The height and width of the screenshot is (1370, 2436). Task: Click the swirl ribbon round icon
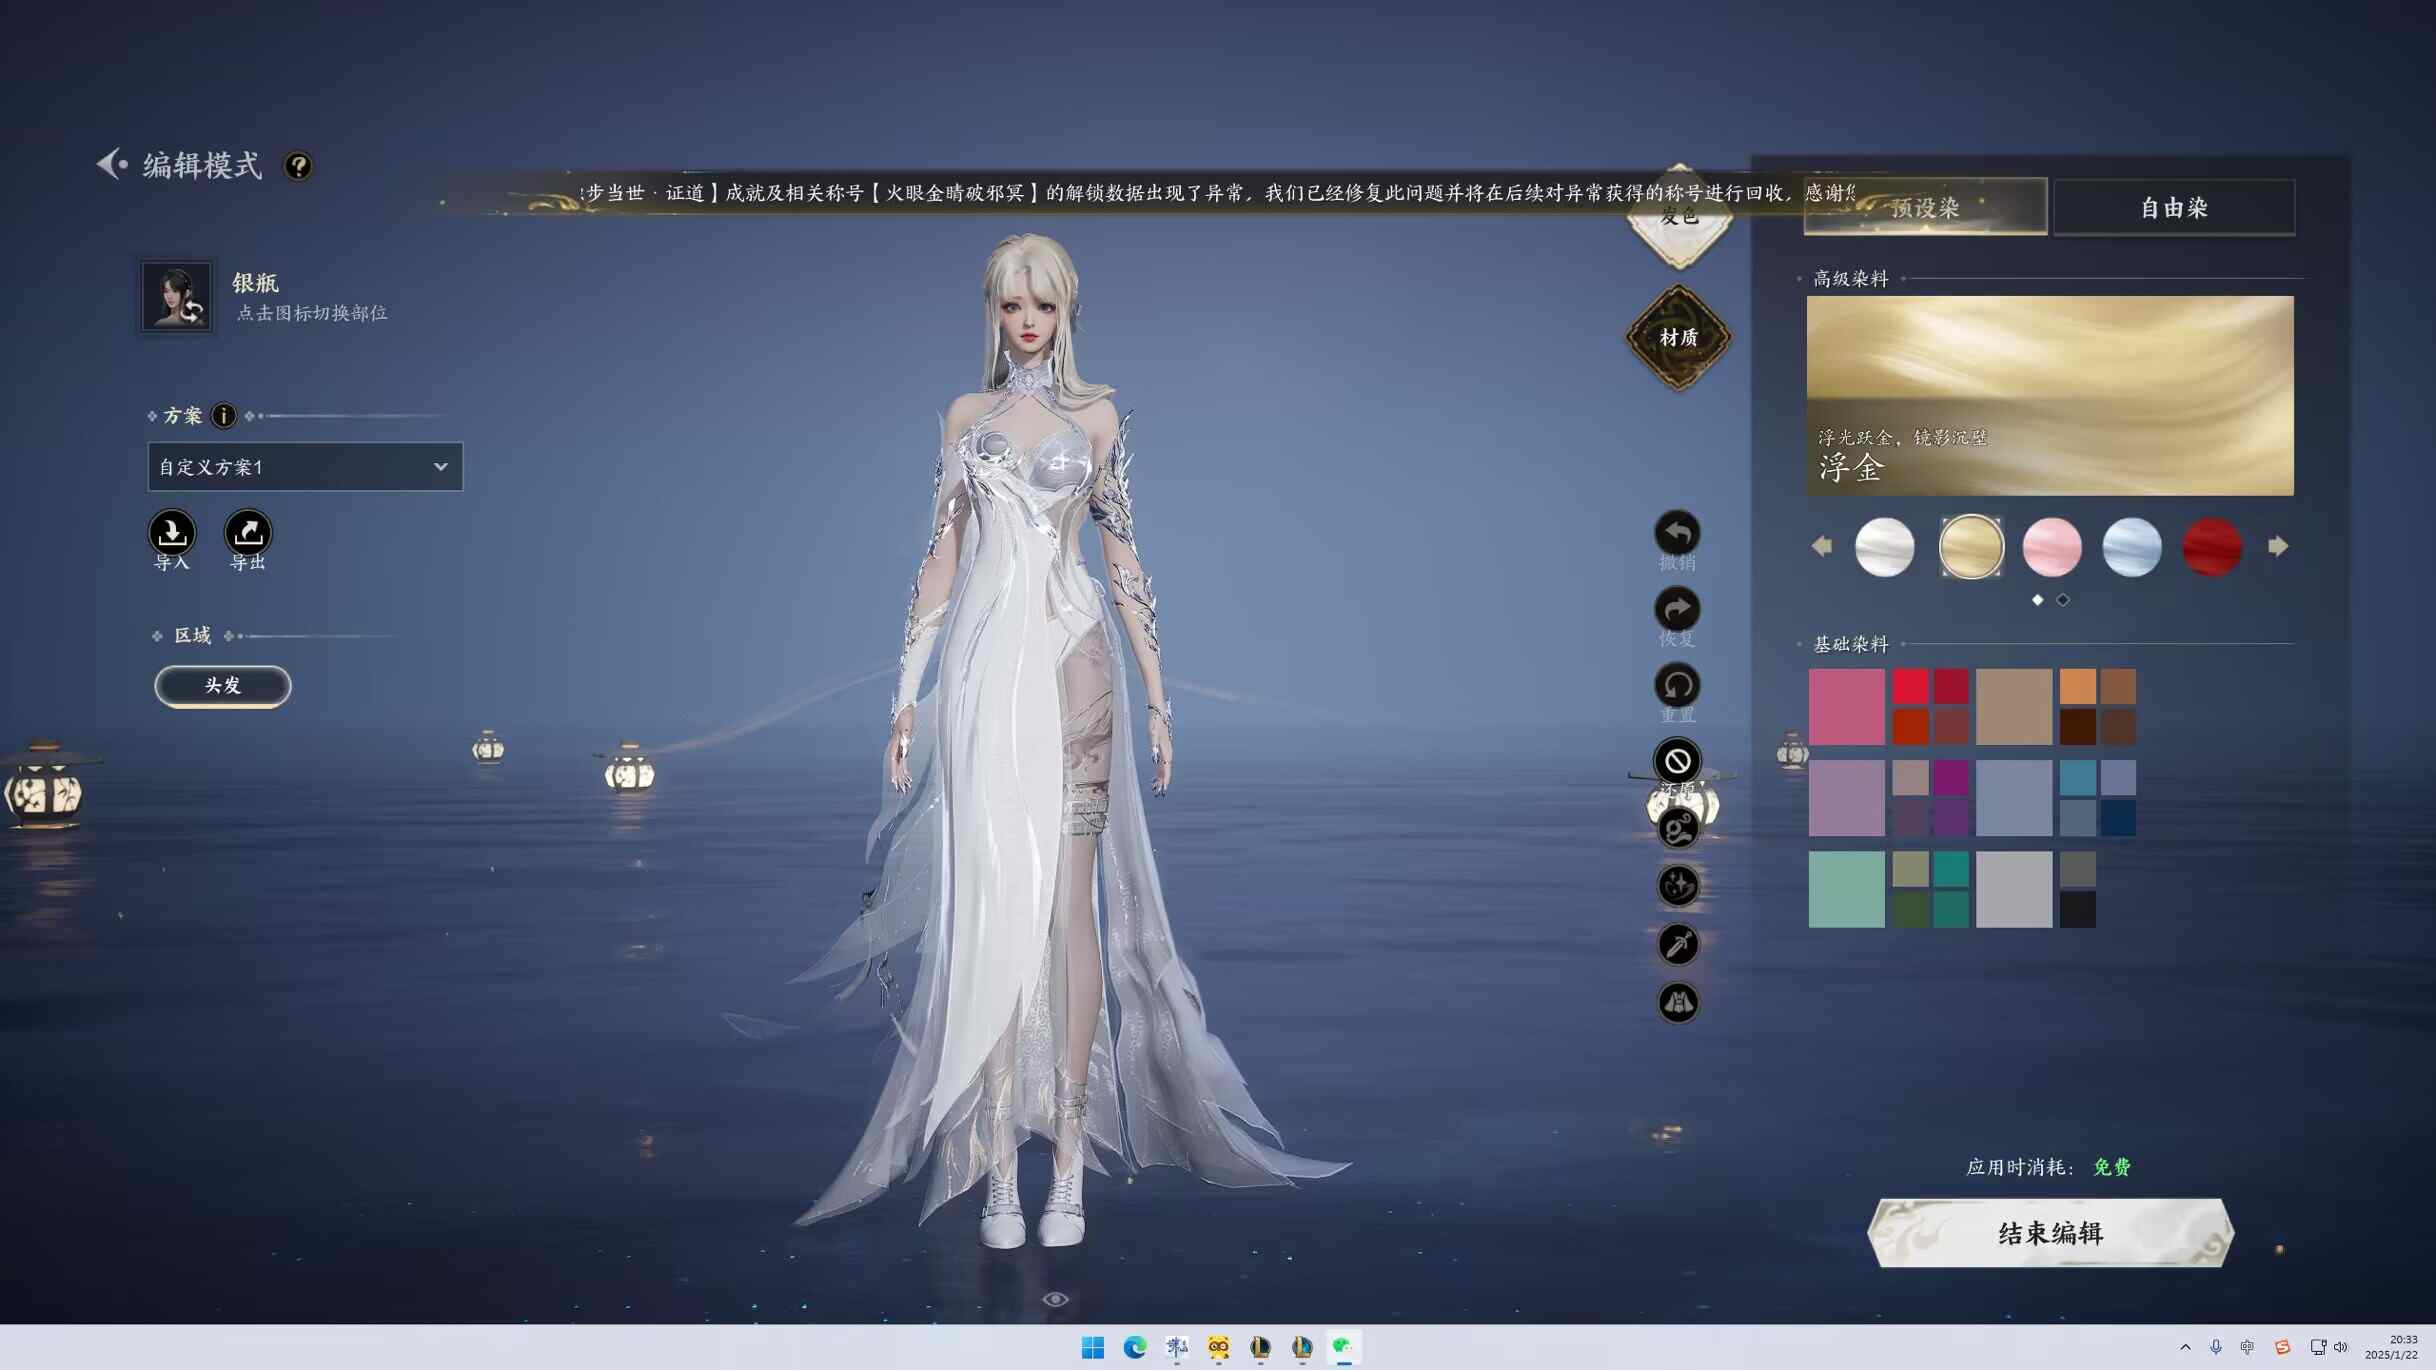pyautogui.click(x=1678, y=828)
